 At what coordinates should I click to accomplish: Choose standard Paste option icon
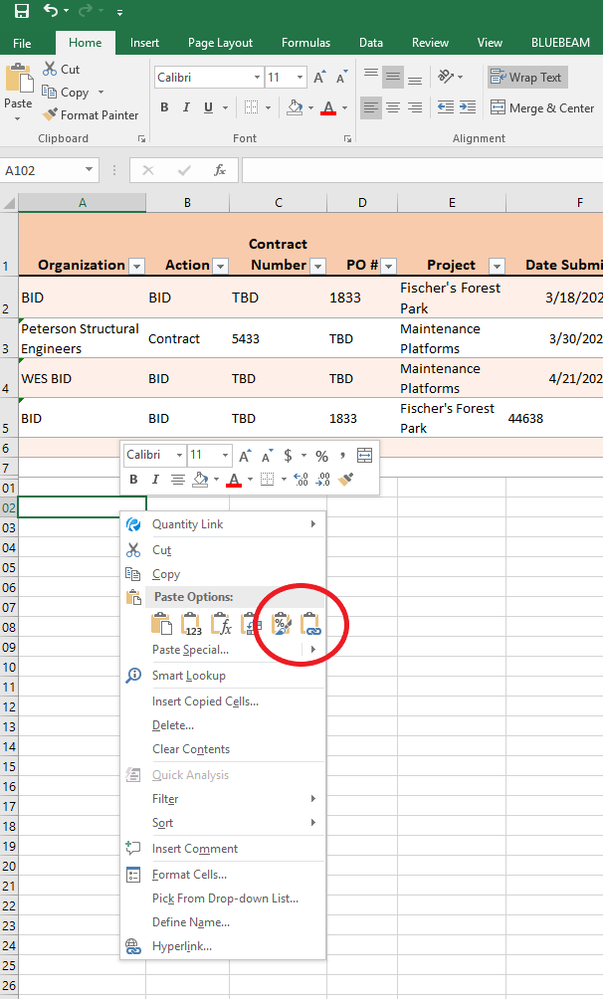pyautogui.click(x=161, y=624)
